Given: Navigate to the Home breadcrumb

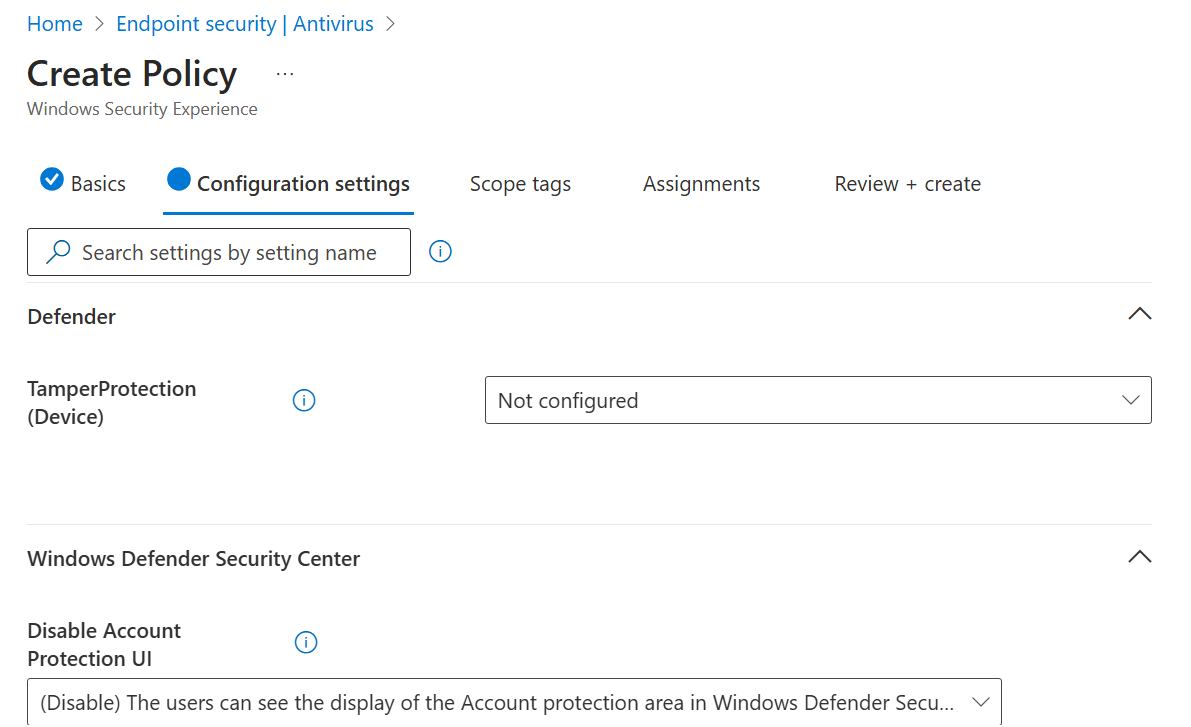Looking at the screenshot, I should (55, 24).
